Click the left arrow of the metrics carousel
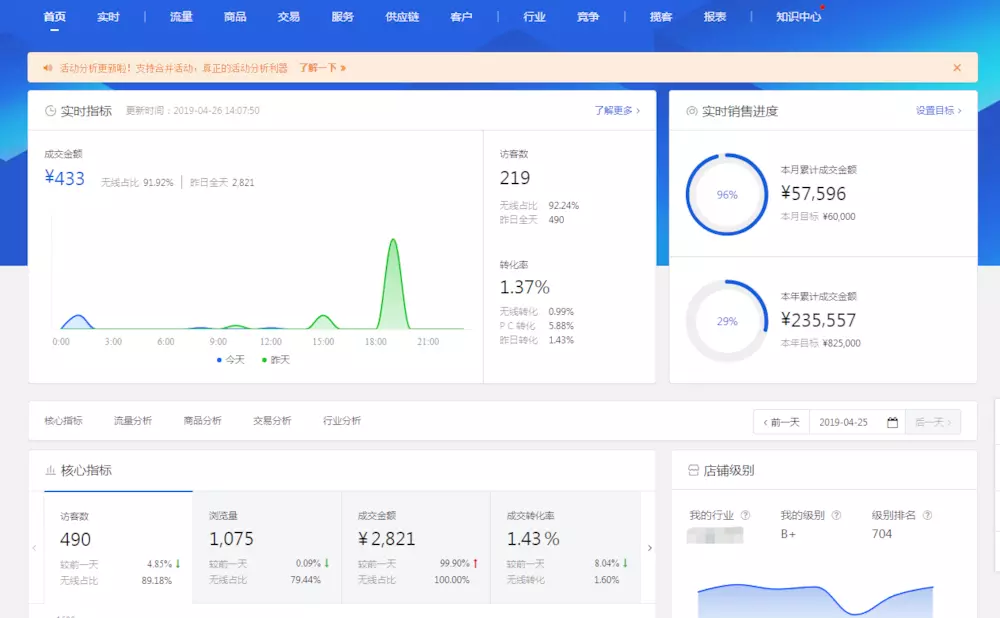 pos(35,548)
